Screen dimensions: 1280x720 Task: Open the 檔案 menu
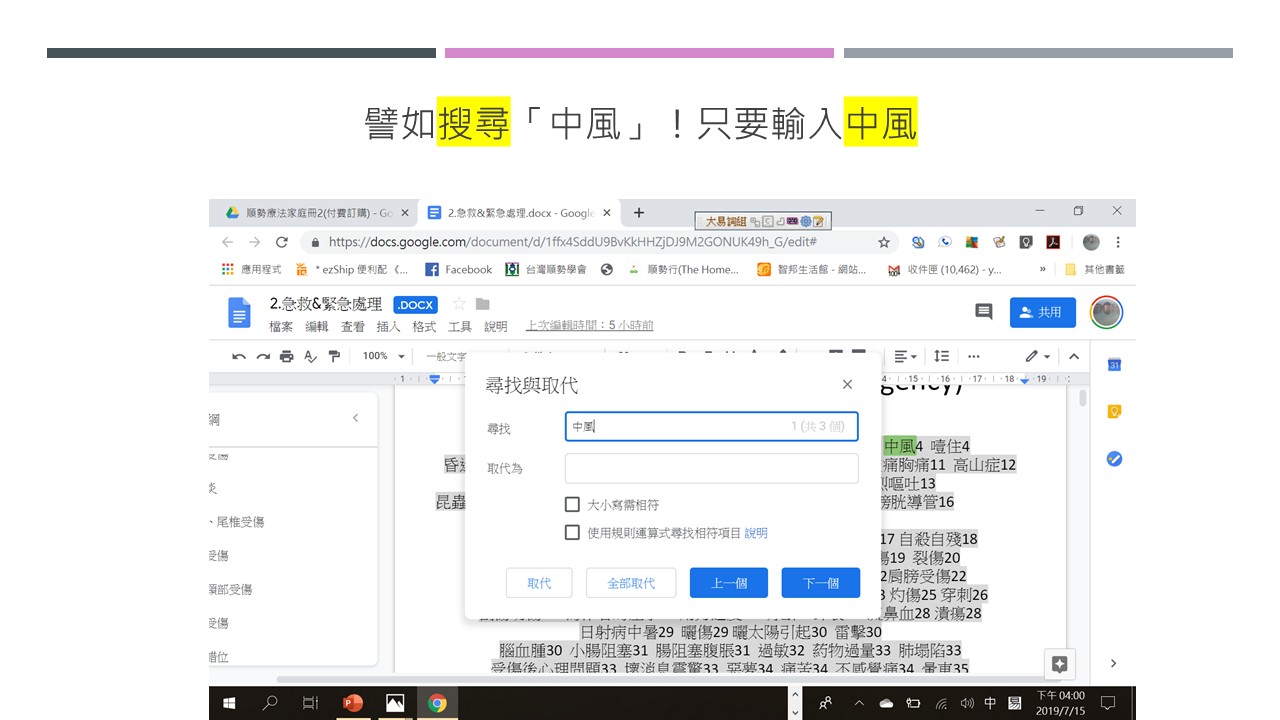coord(281,327)
